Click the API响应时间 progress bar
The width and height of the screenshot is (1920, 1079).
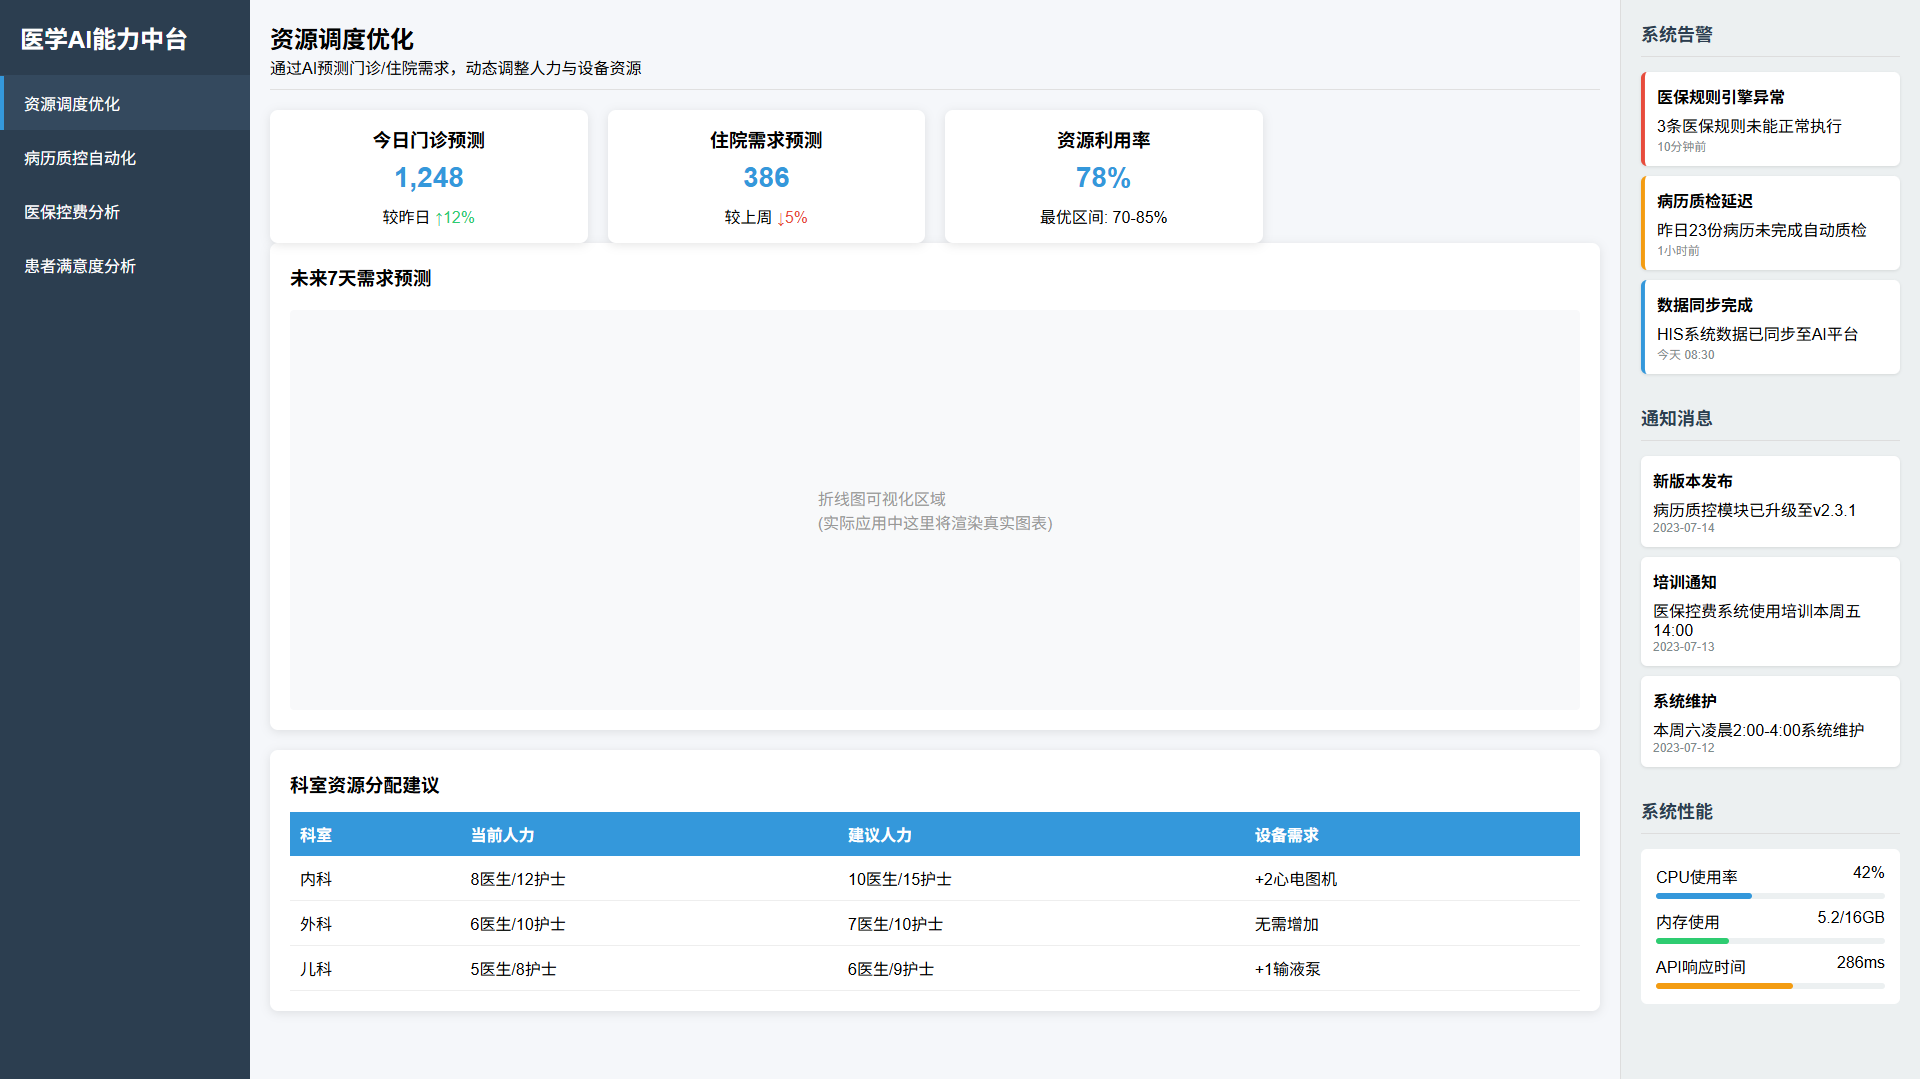tap(1770, 986)
